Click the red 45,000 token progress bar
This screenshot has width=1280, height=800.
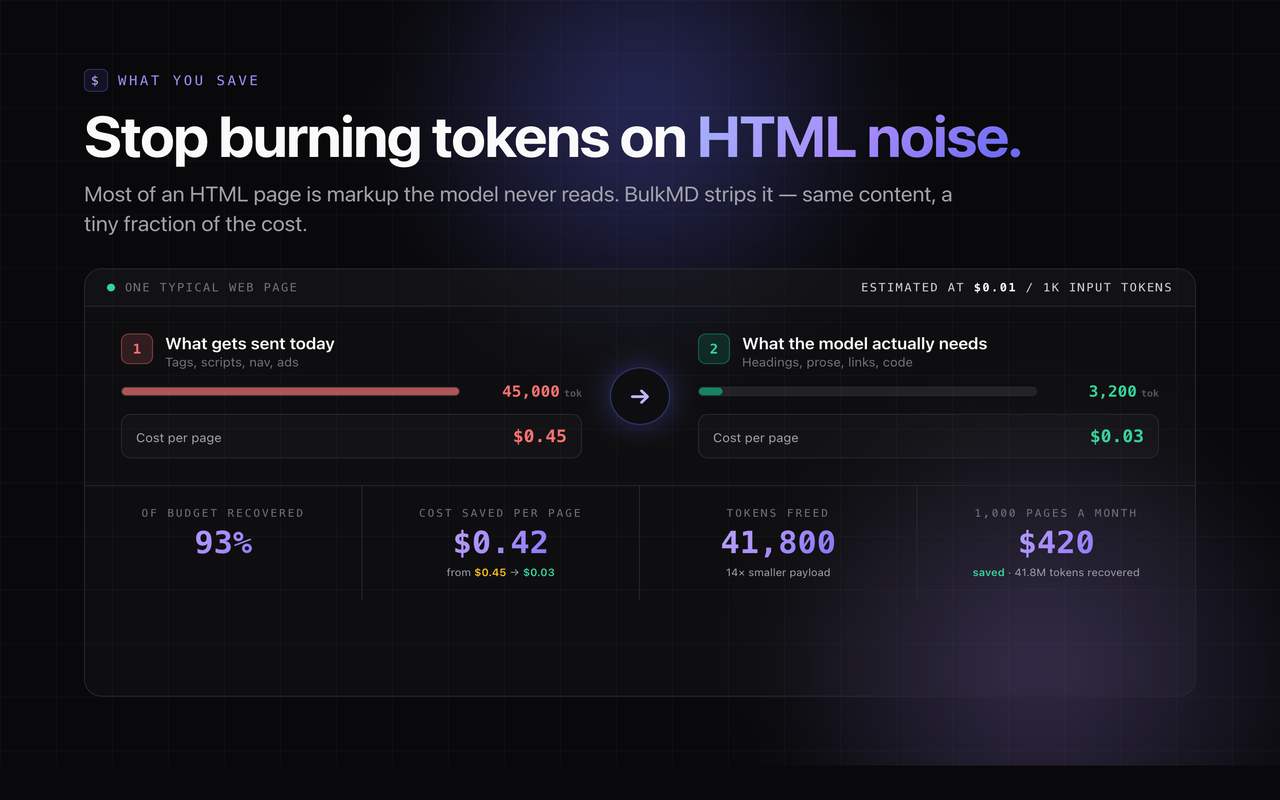[x=290, y=391]
